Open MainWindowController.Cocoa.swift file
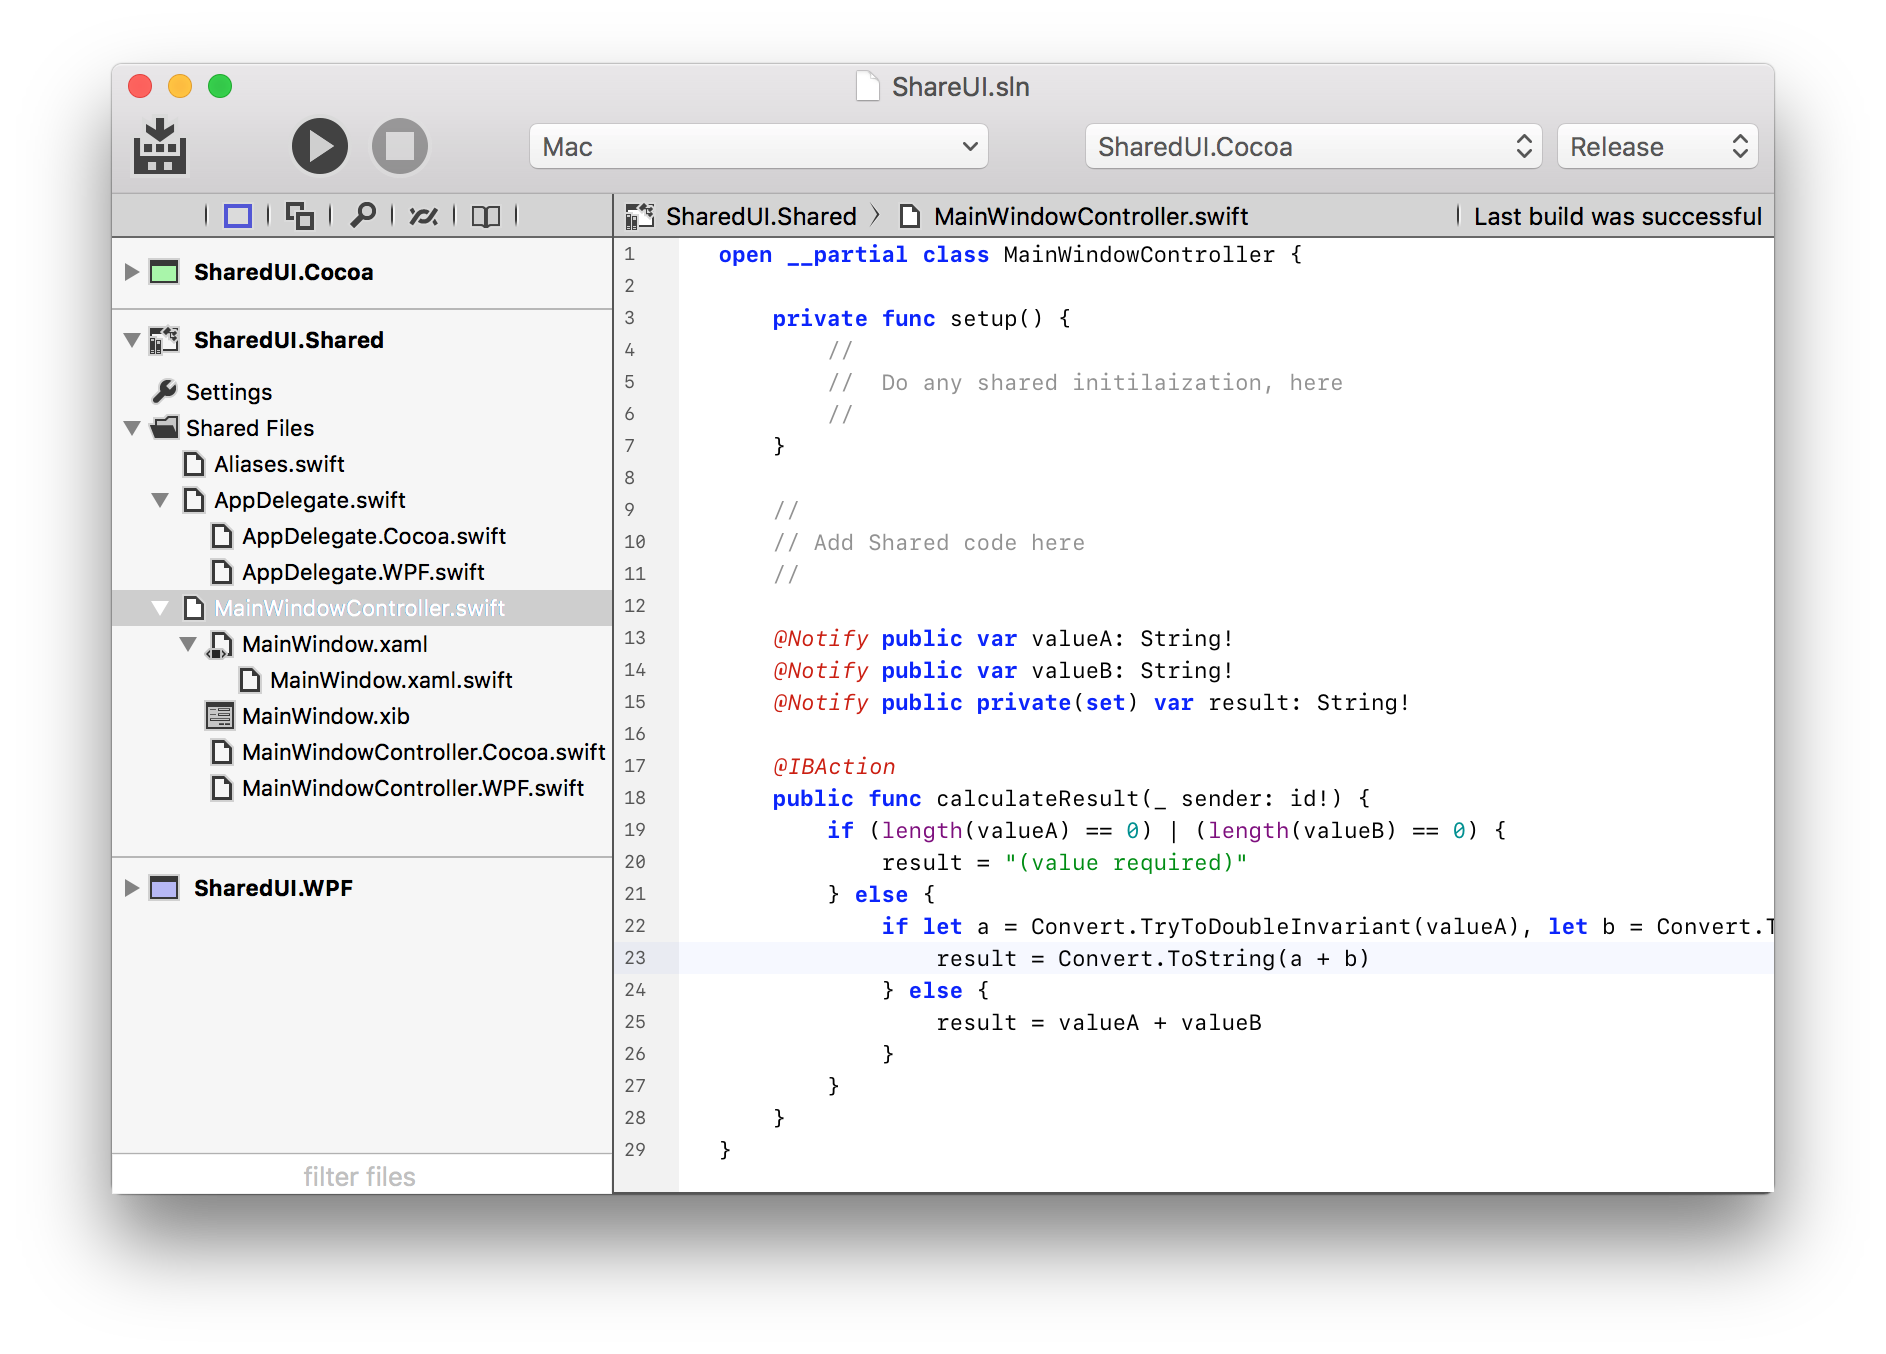Viewport: 1886px width, 1354px height. point(424,752)
